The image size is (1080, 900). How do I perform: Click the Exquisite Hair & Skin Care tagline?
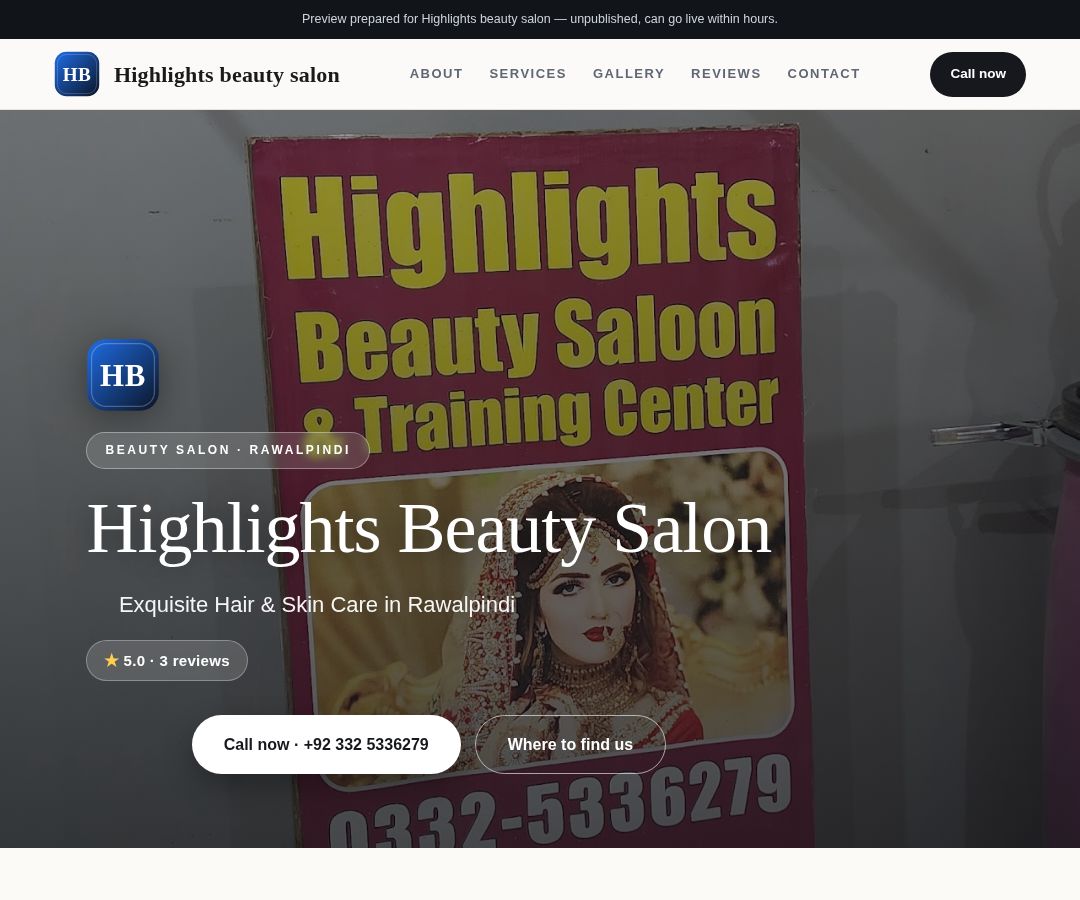pyautogui.click(x=317, y=605)
